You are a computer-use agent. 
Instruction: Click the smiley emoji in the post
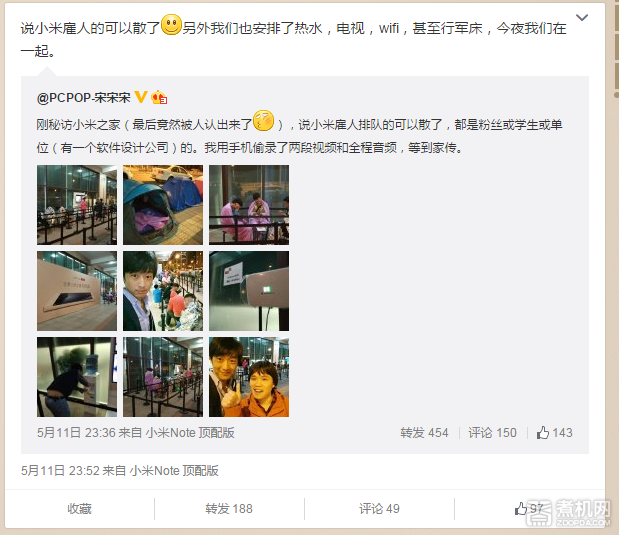171,25
